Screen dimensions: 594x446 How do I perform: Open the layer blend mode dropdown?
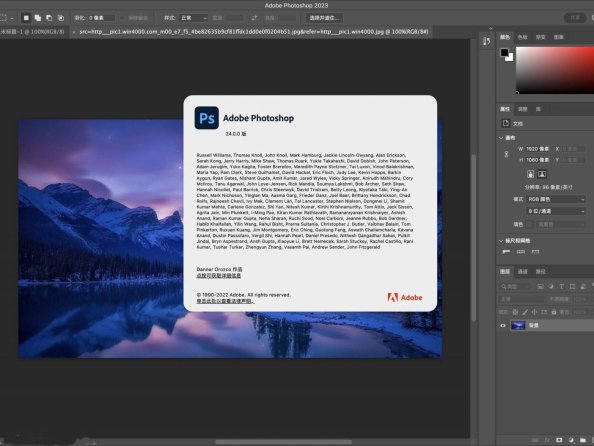(x=522, y=299)
